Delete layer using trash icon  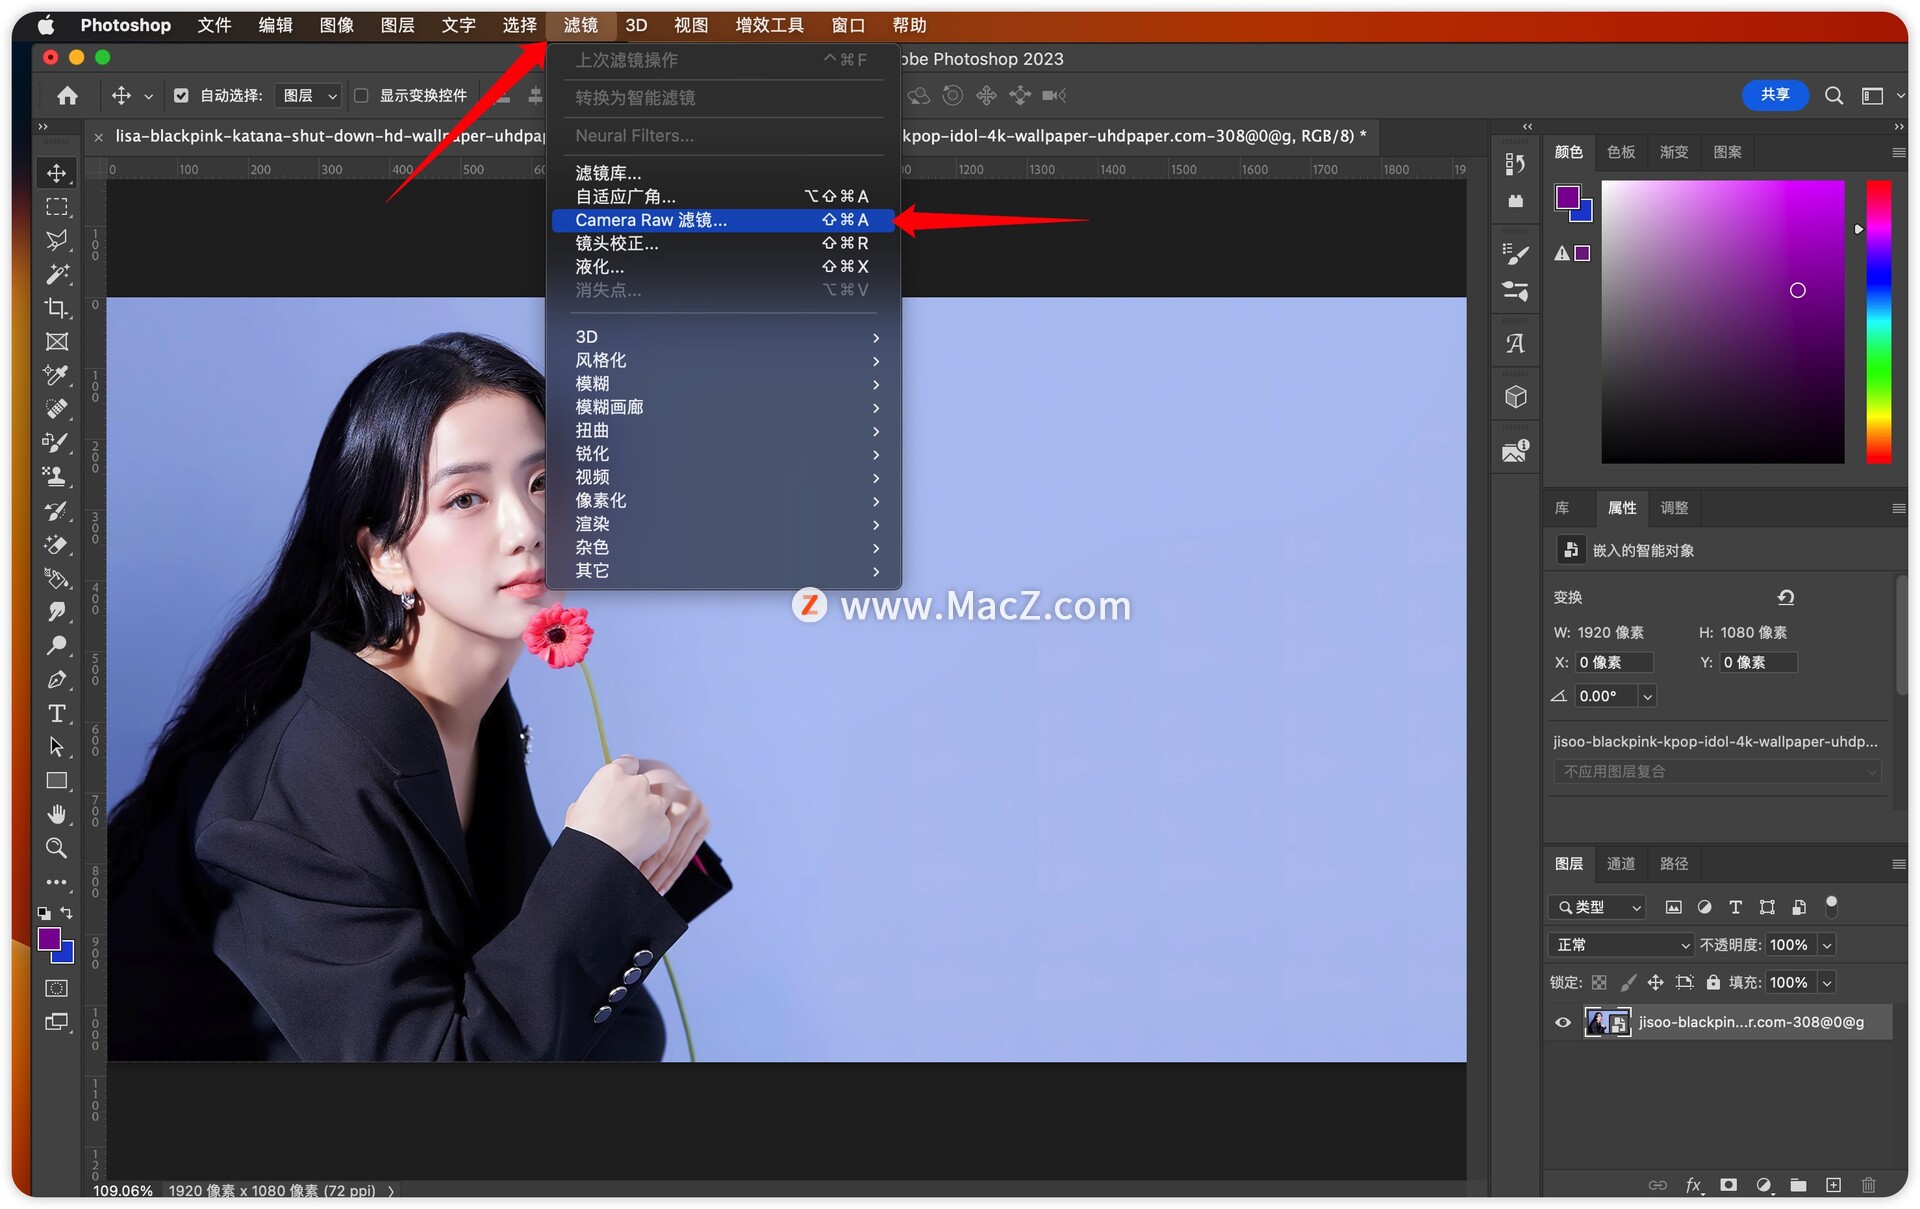click(1868, 1185)
